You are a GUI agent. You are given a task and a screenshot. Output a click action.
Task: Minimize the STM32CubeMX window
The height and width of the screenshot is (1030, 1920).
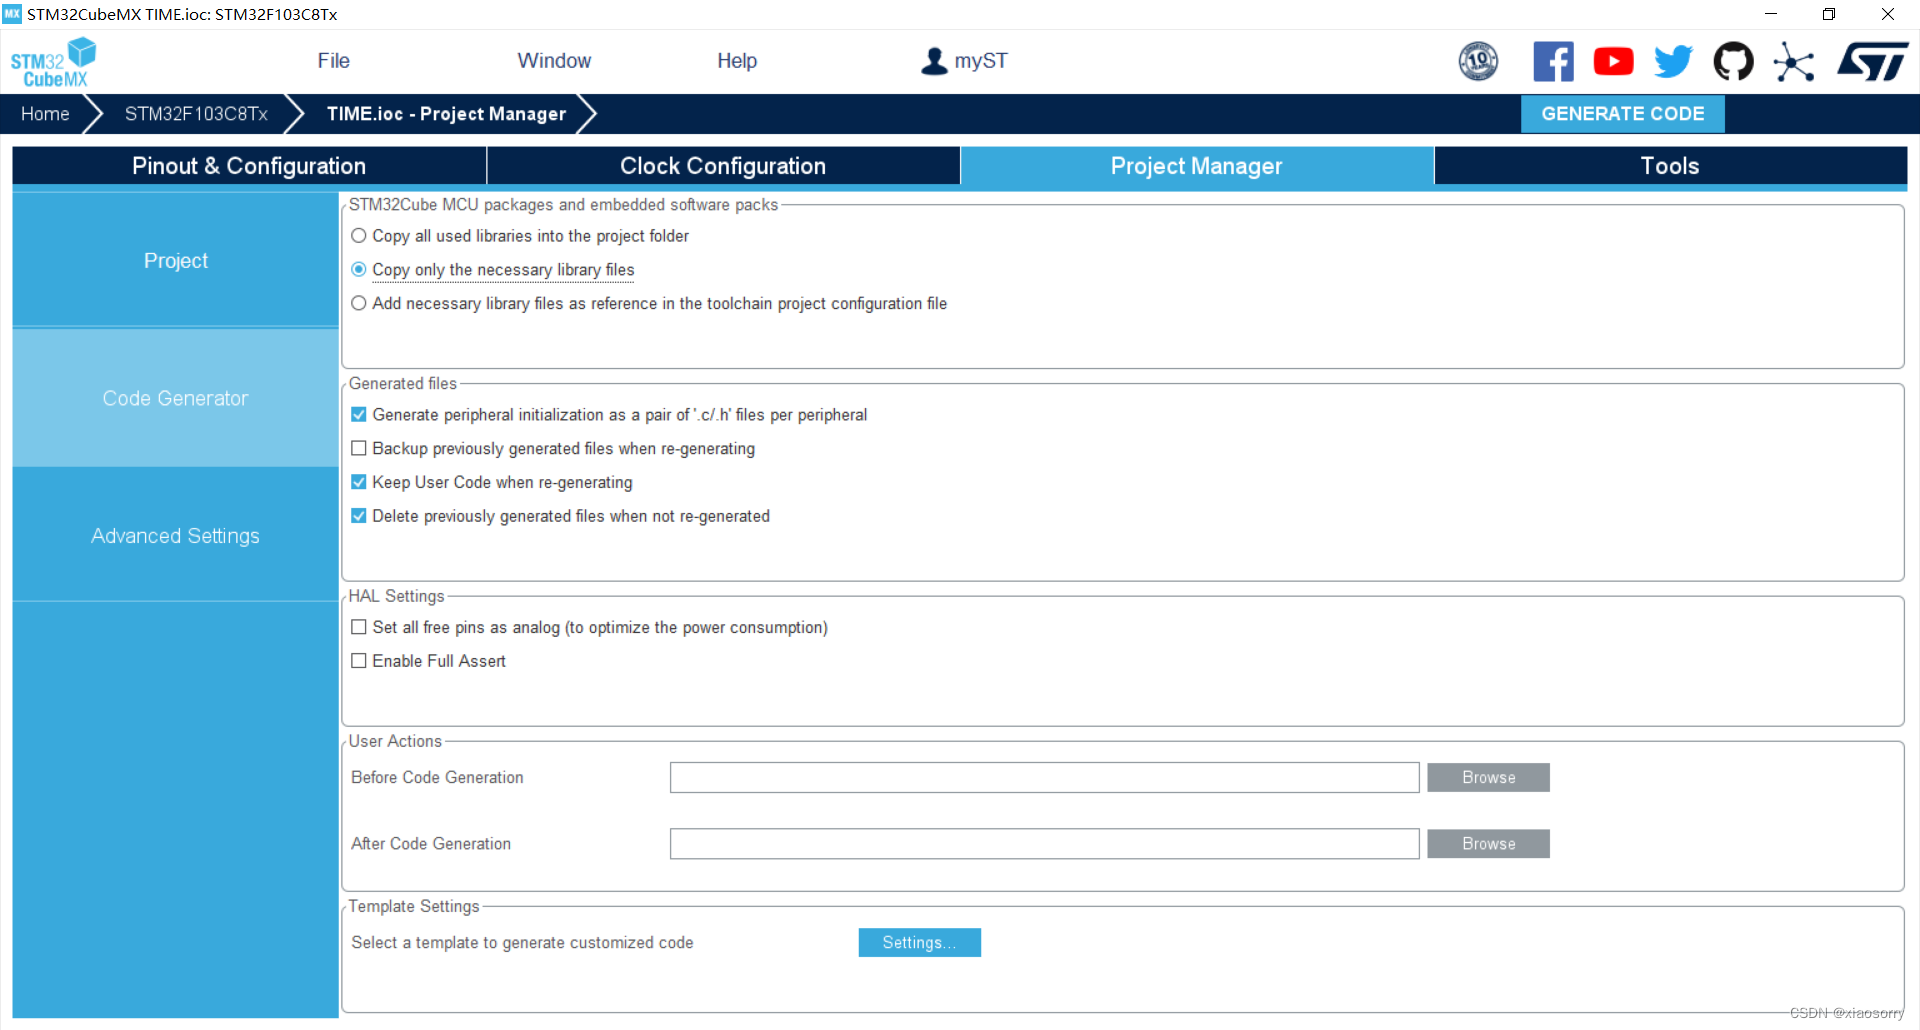point(1770,14)
